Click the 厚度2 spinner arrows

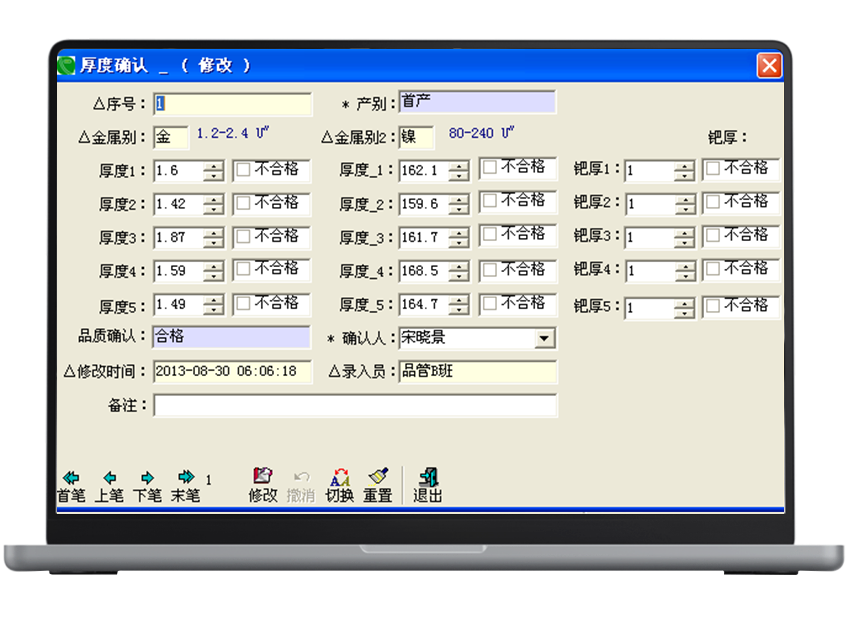click(213, 205)
